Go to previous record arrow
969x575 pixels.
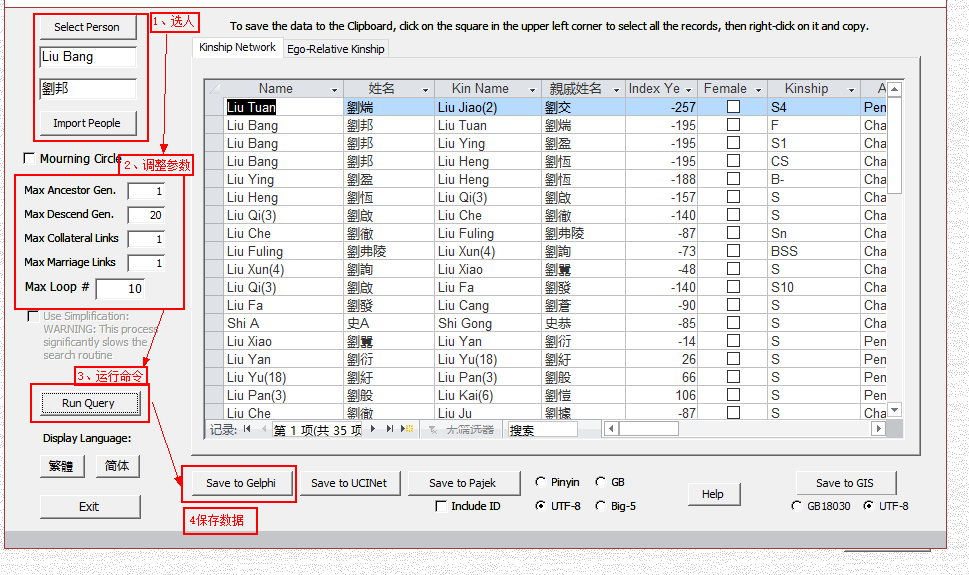264,429
